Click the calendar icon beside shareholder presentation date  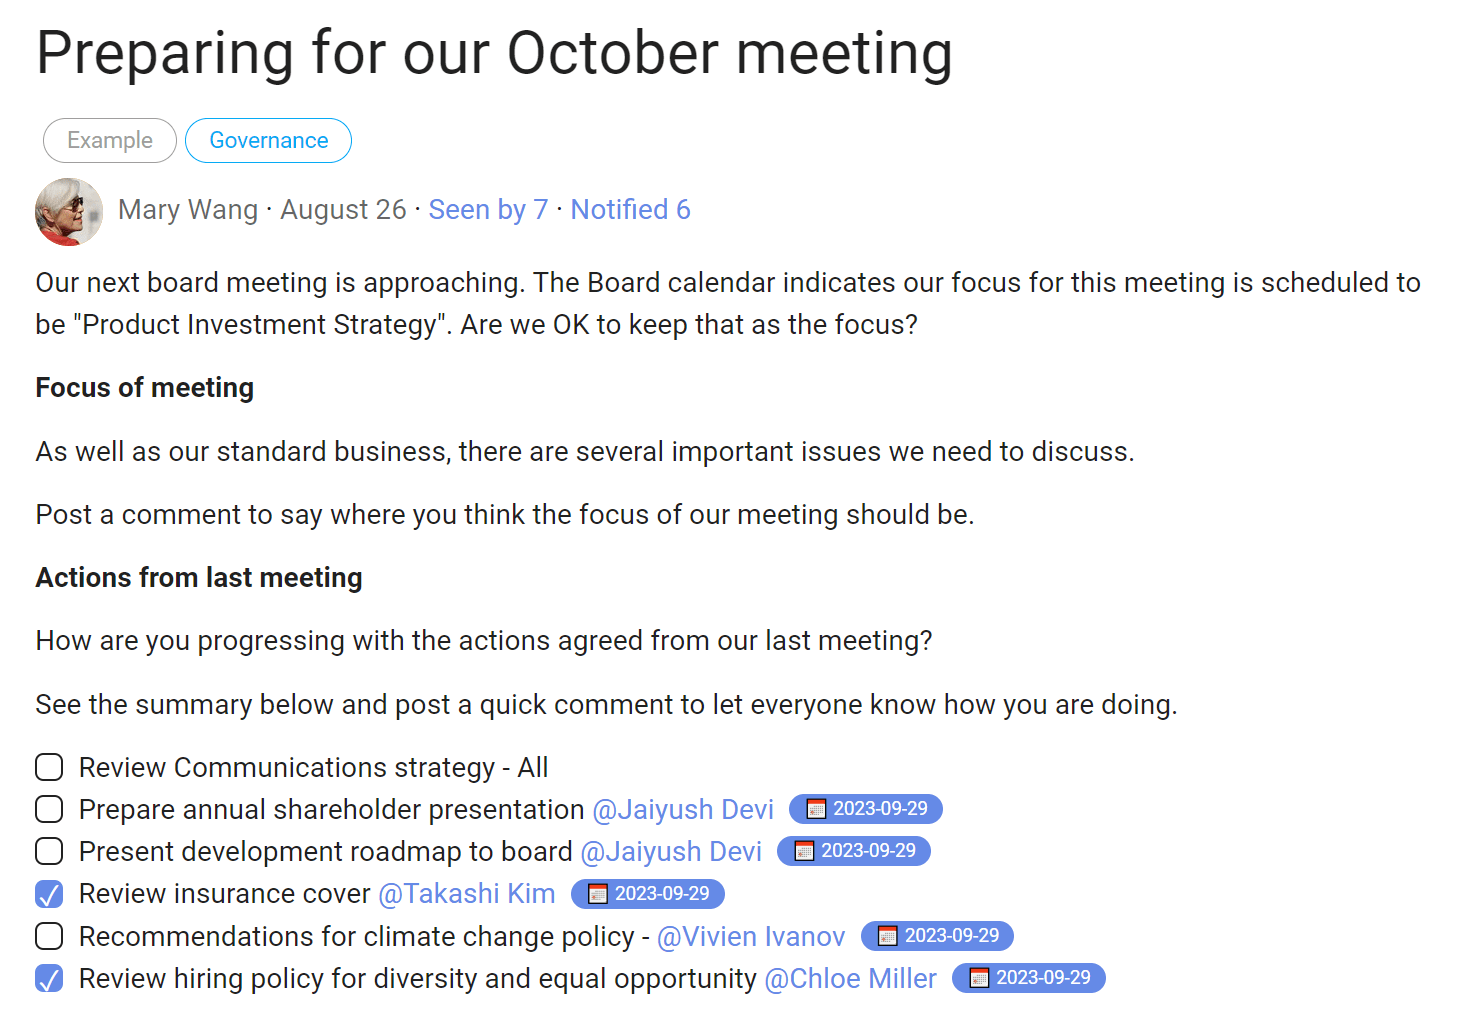(816, 809)
